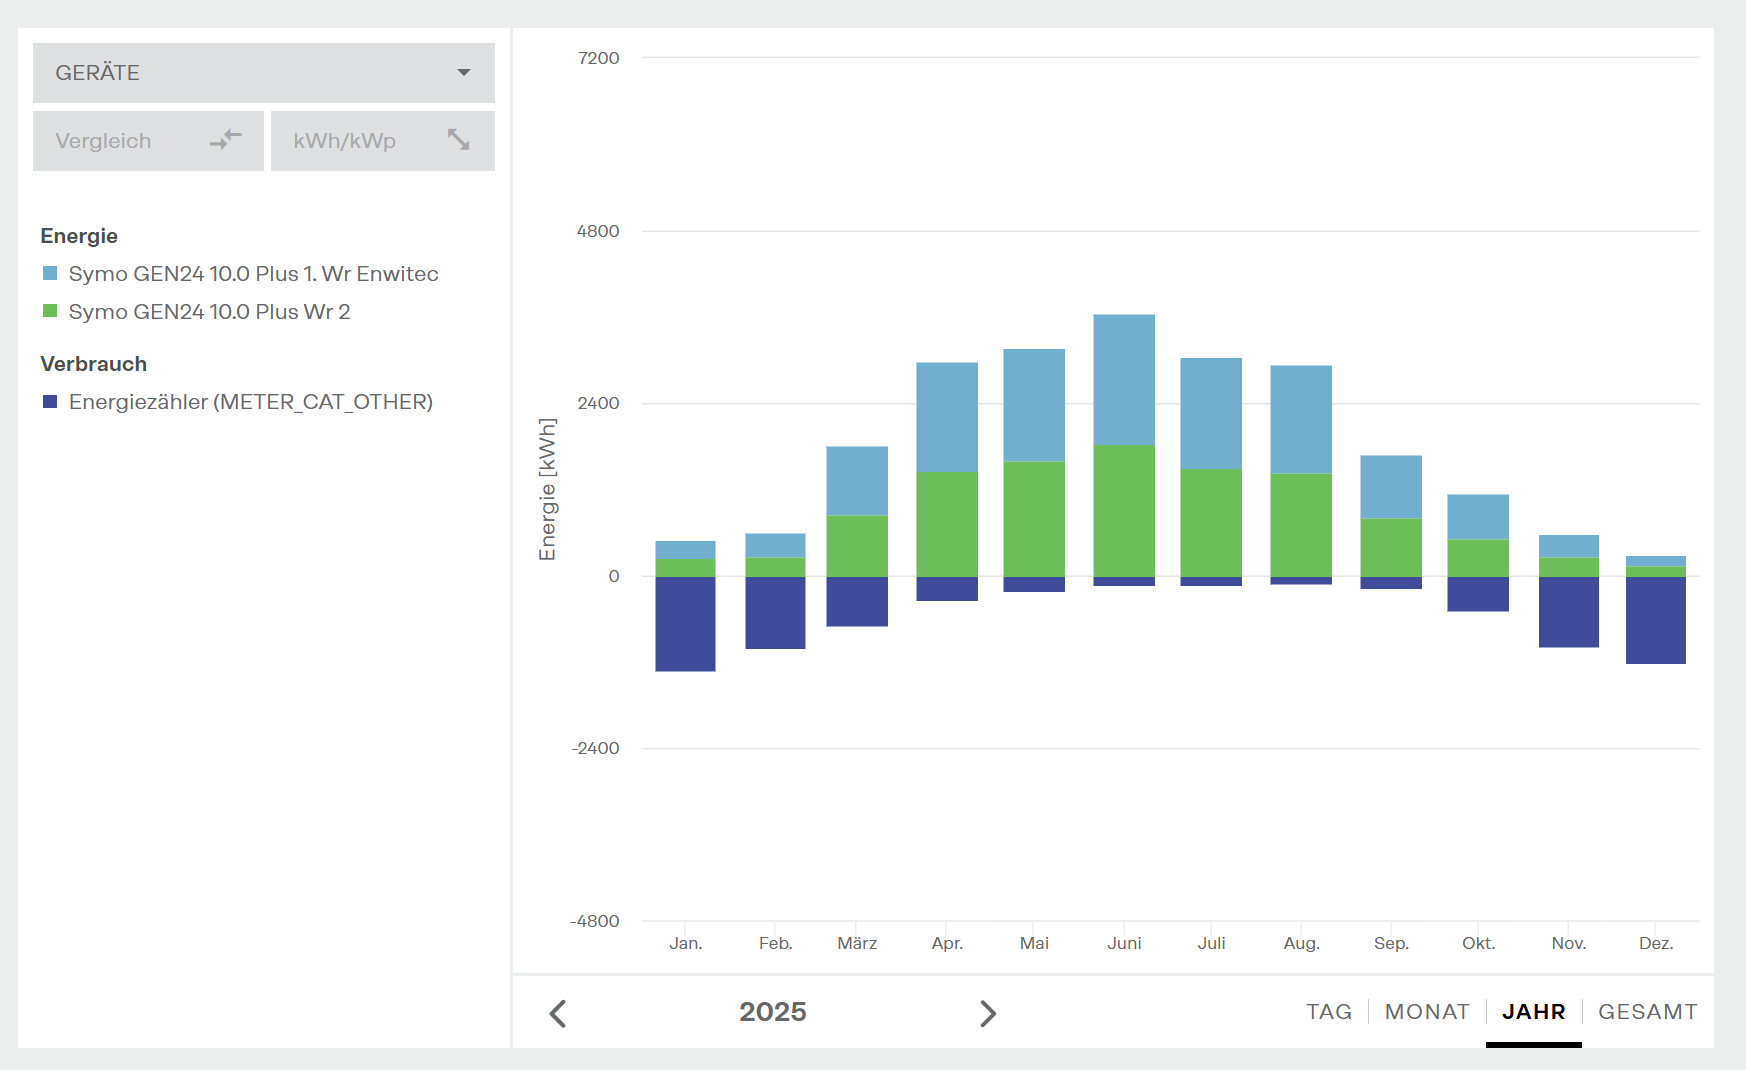Click the Vergleich button label
Image resolution: width=1746 pixels, height=1070 pixels.
point(103,141)
